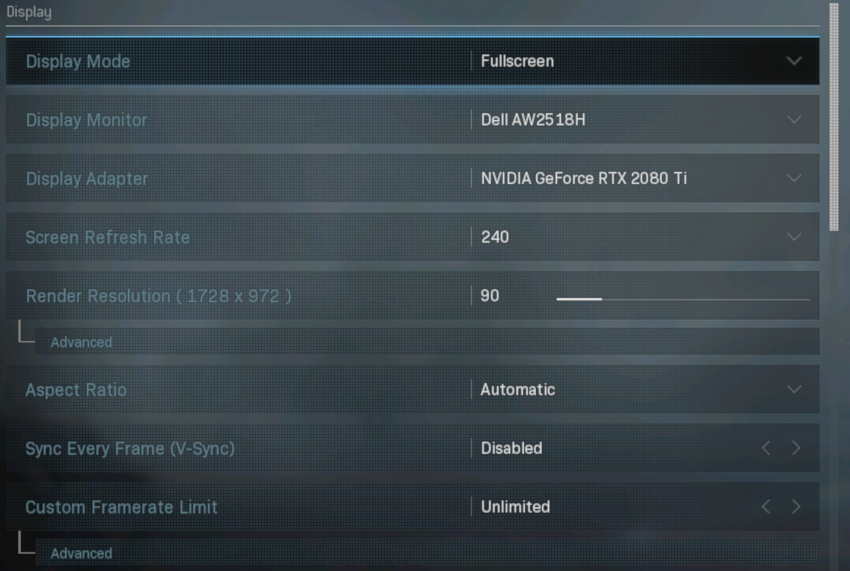Click the vertical settings scrollbar
The width and height of the screenshot is (850, 571).
pyautogui.click(x=834, y=117)
